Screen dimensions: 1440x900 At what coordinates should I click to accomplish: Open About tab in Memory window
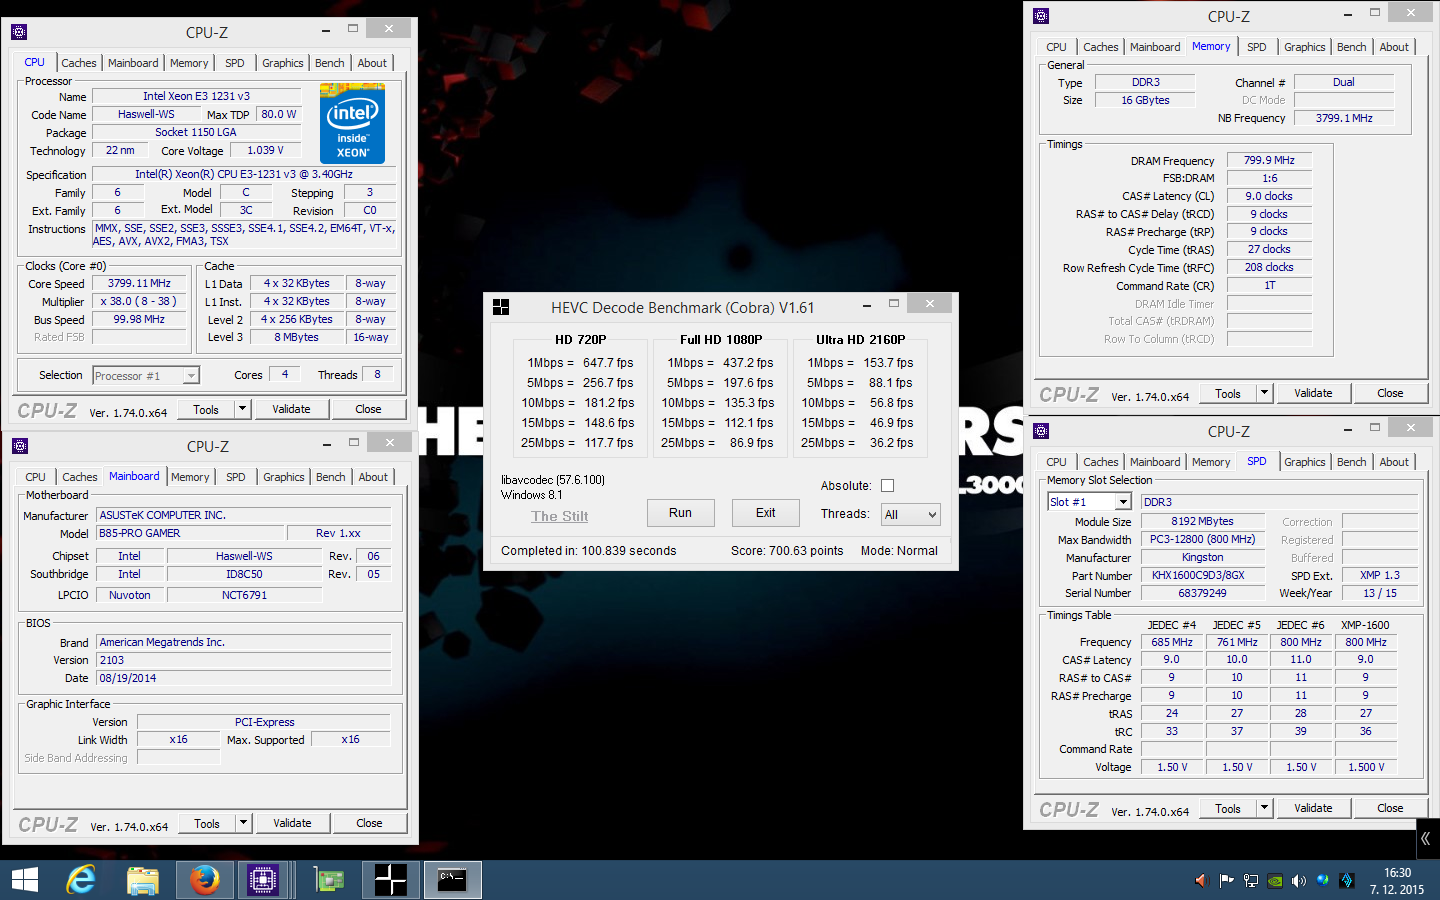coord(1394,47)
